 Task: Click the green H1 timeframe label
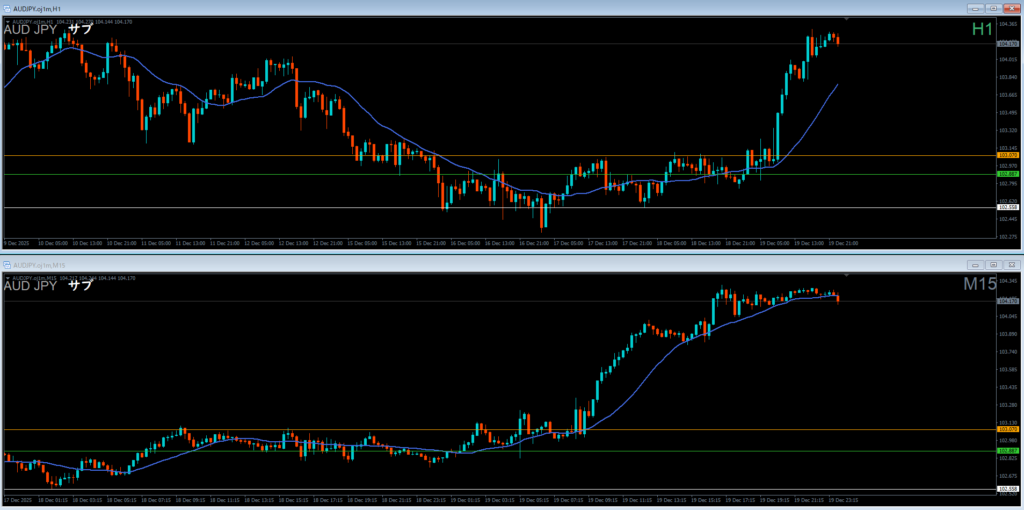[x=983, y=31]
